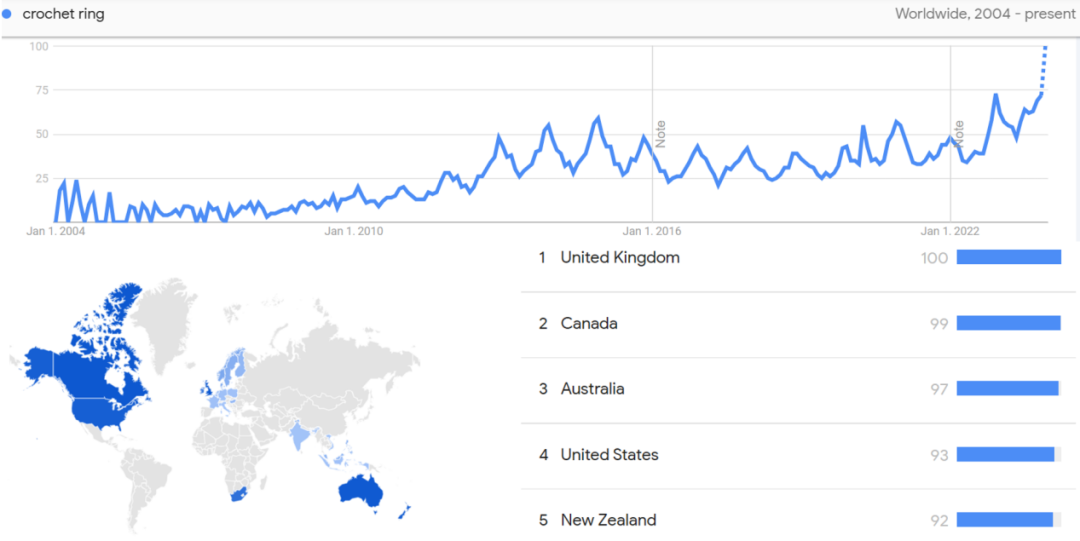Select Canada in the region list
The image size is (1080, 541).
(798, 323)
